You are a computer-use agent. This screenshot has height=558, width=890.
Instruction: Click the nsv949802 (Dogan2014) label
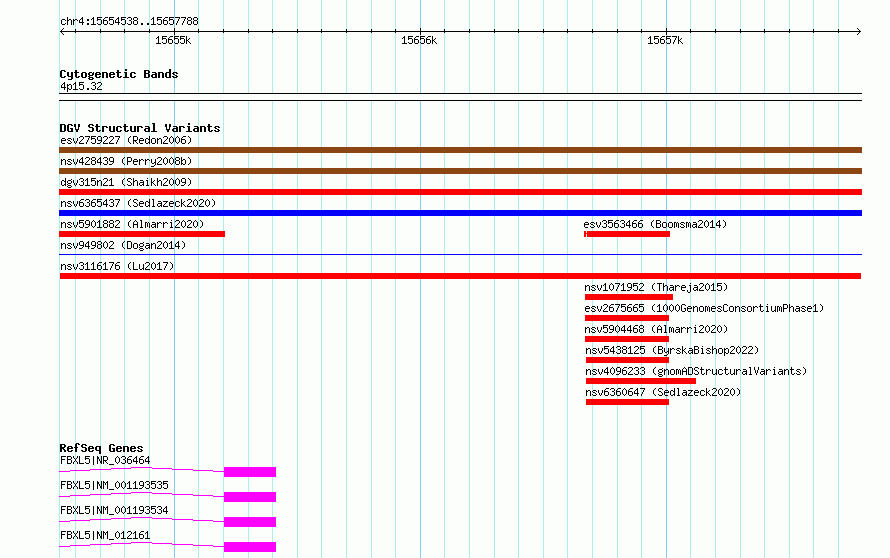pos(123,245)
